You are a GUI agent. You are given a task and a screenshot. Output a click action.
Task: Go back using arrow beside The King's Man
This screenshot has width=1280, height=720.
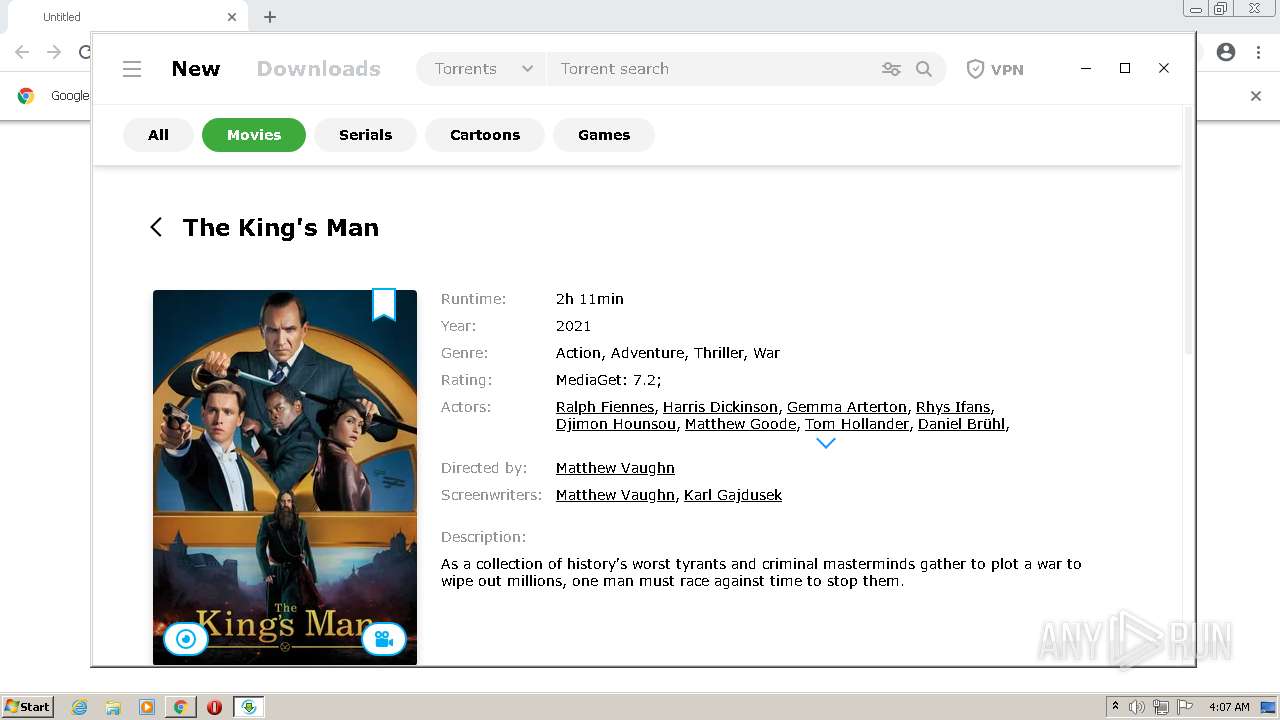[x=156, y=227]
